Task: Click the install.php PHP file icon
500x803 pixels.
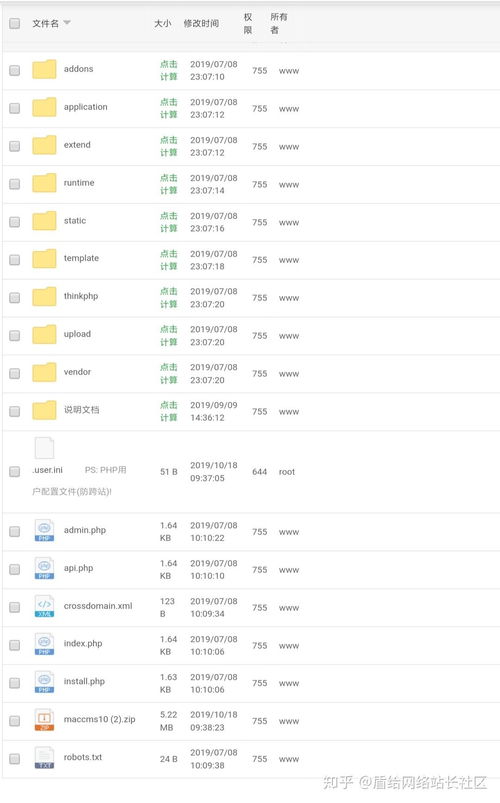Action: click(44, 682)
